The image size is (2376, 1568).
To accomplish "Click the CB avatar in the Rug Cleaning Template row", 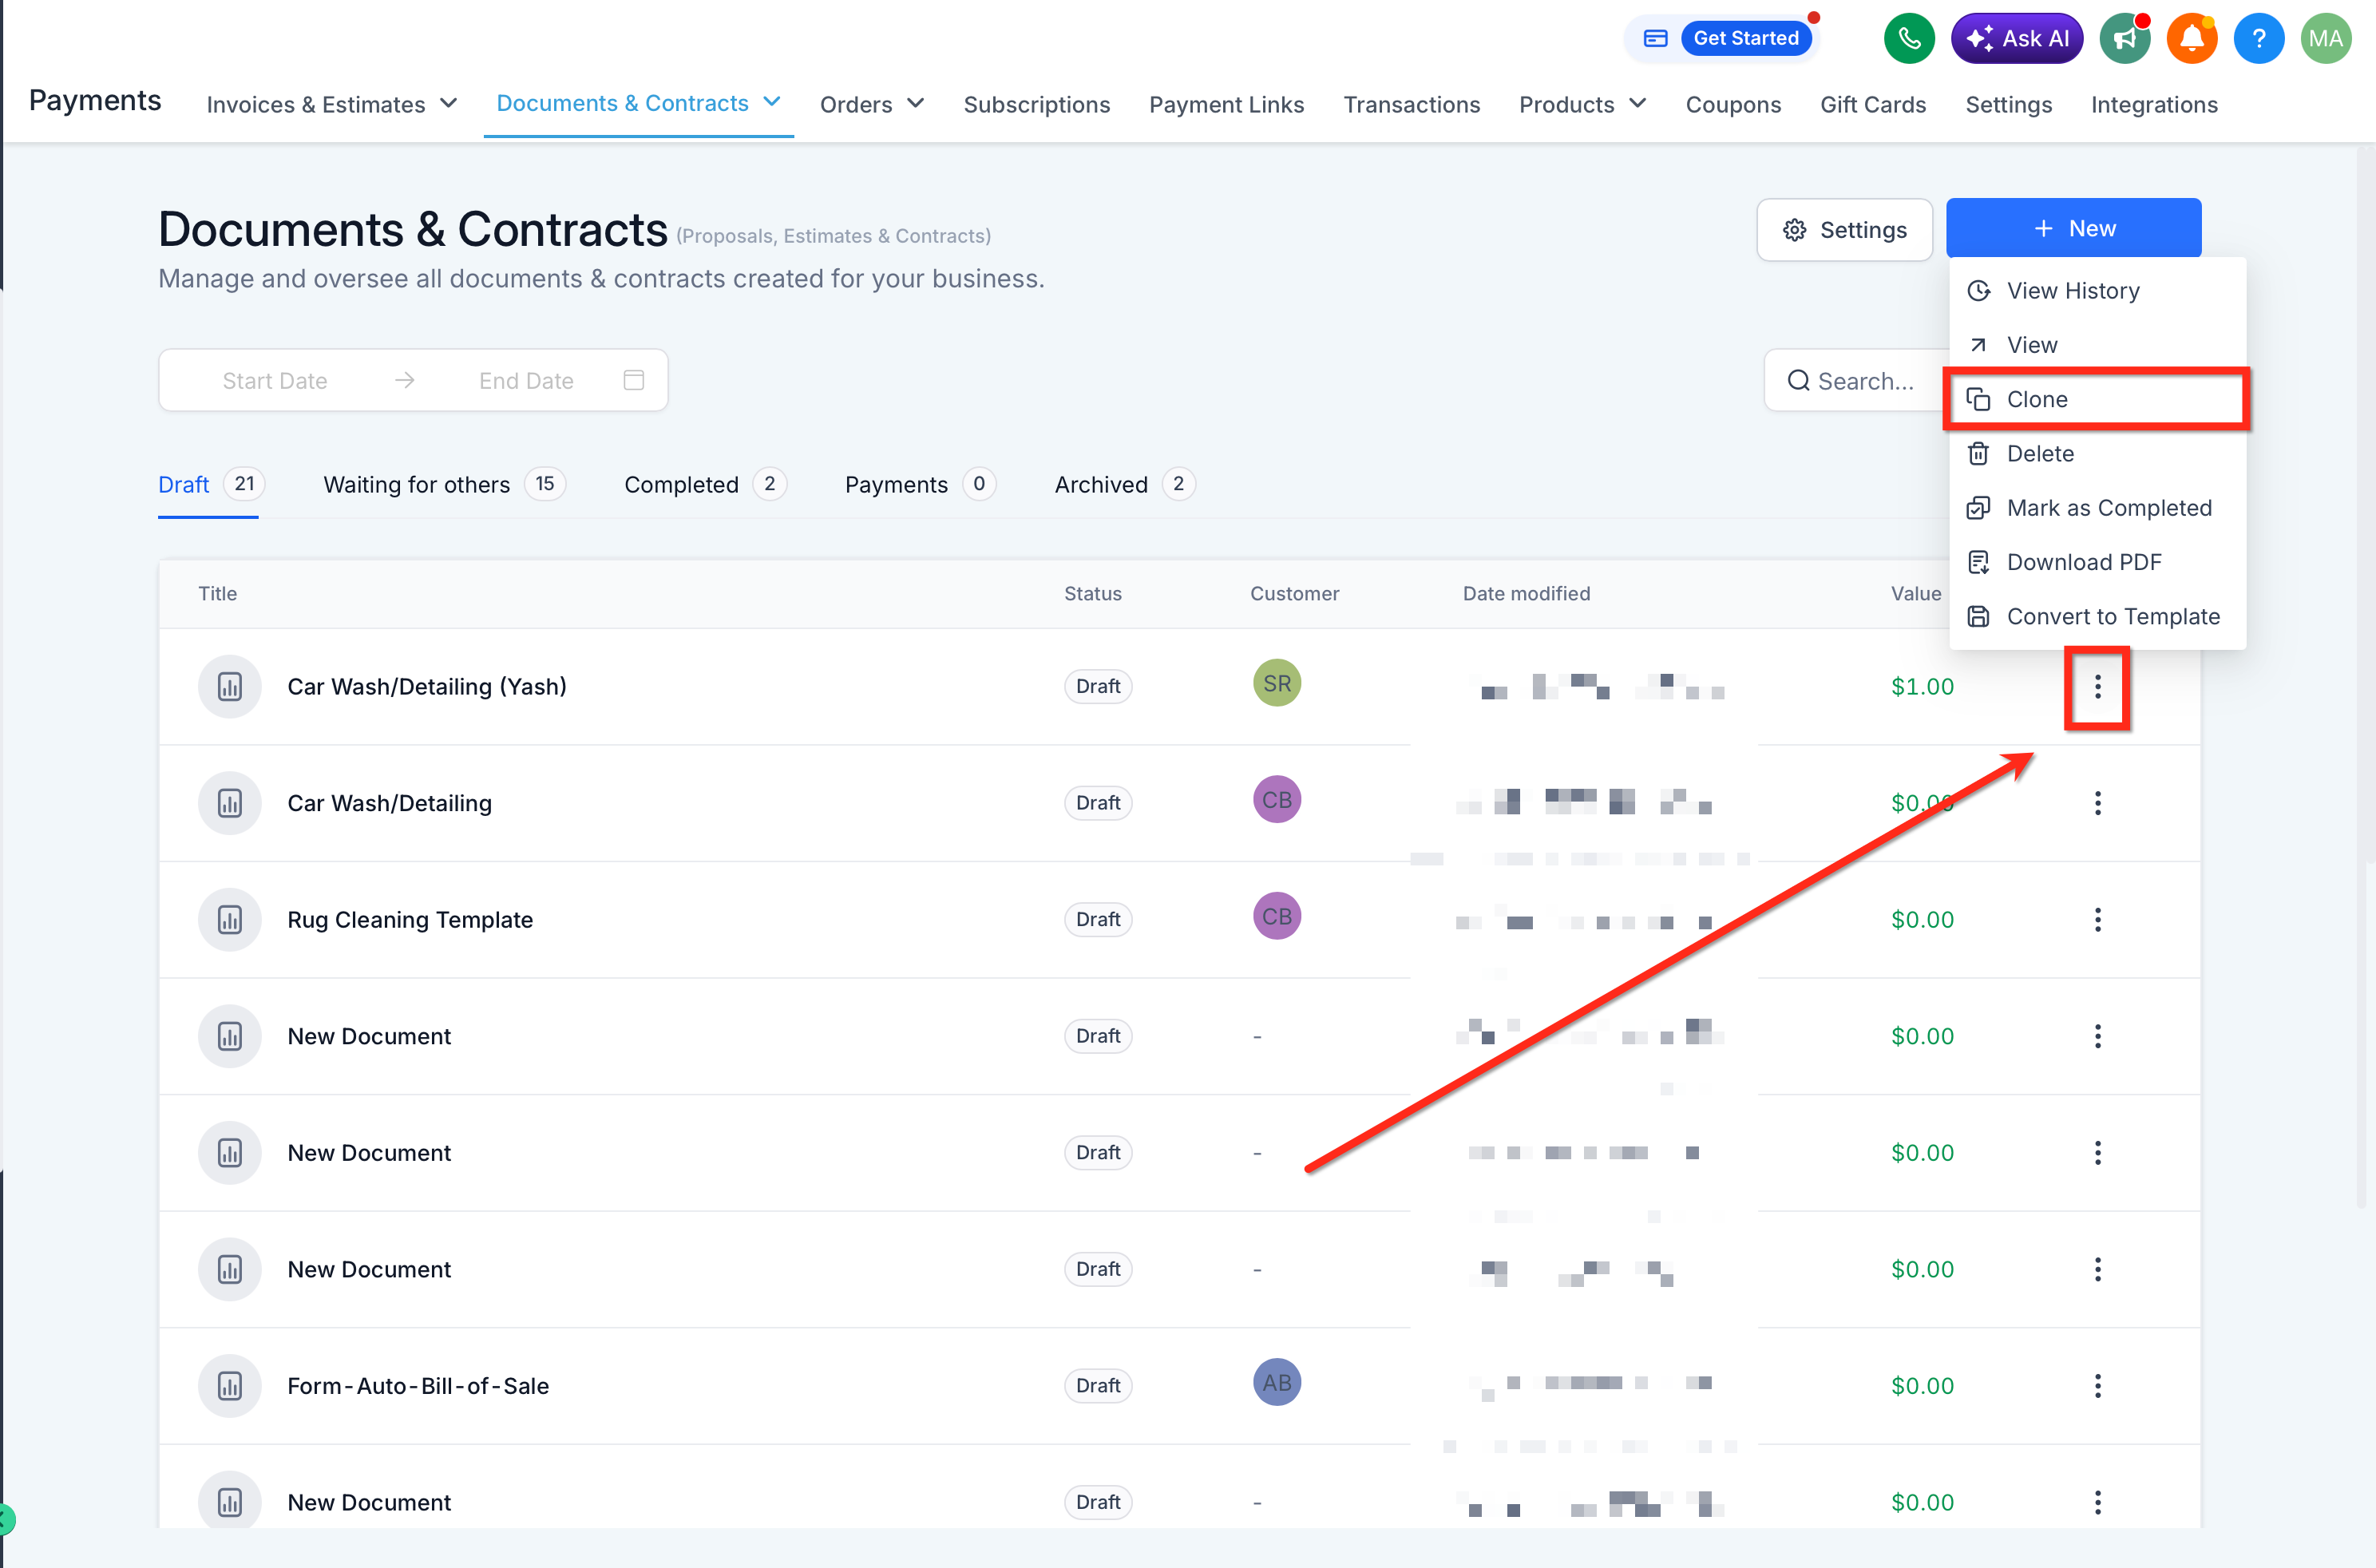I will 1276,916.
